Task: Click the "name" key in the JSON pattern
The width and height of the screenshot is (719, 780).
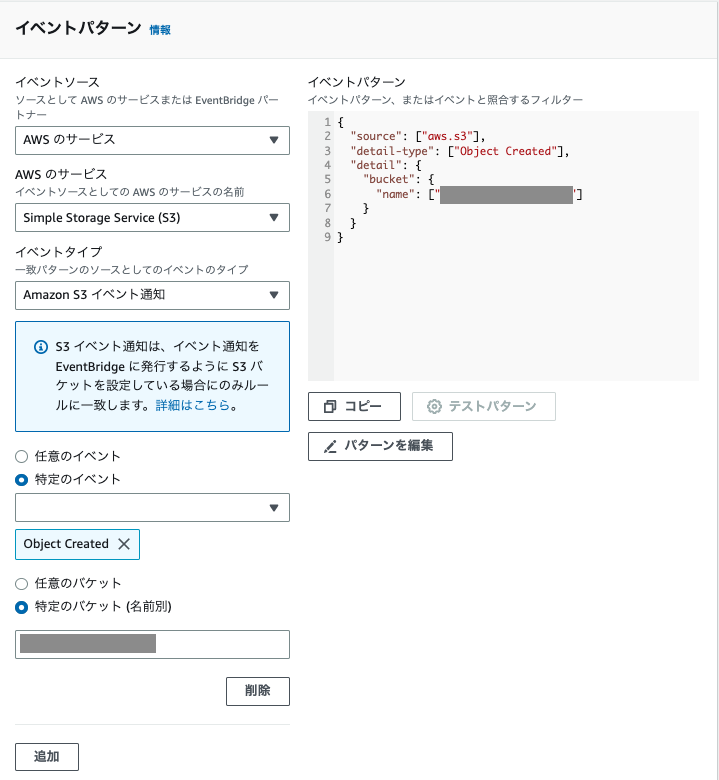Action: 395,194
